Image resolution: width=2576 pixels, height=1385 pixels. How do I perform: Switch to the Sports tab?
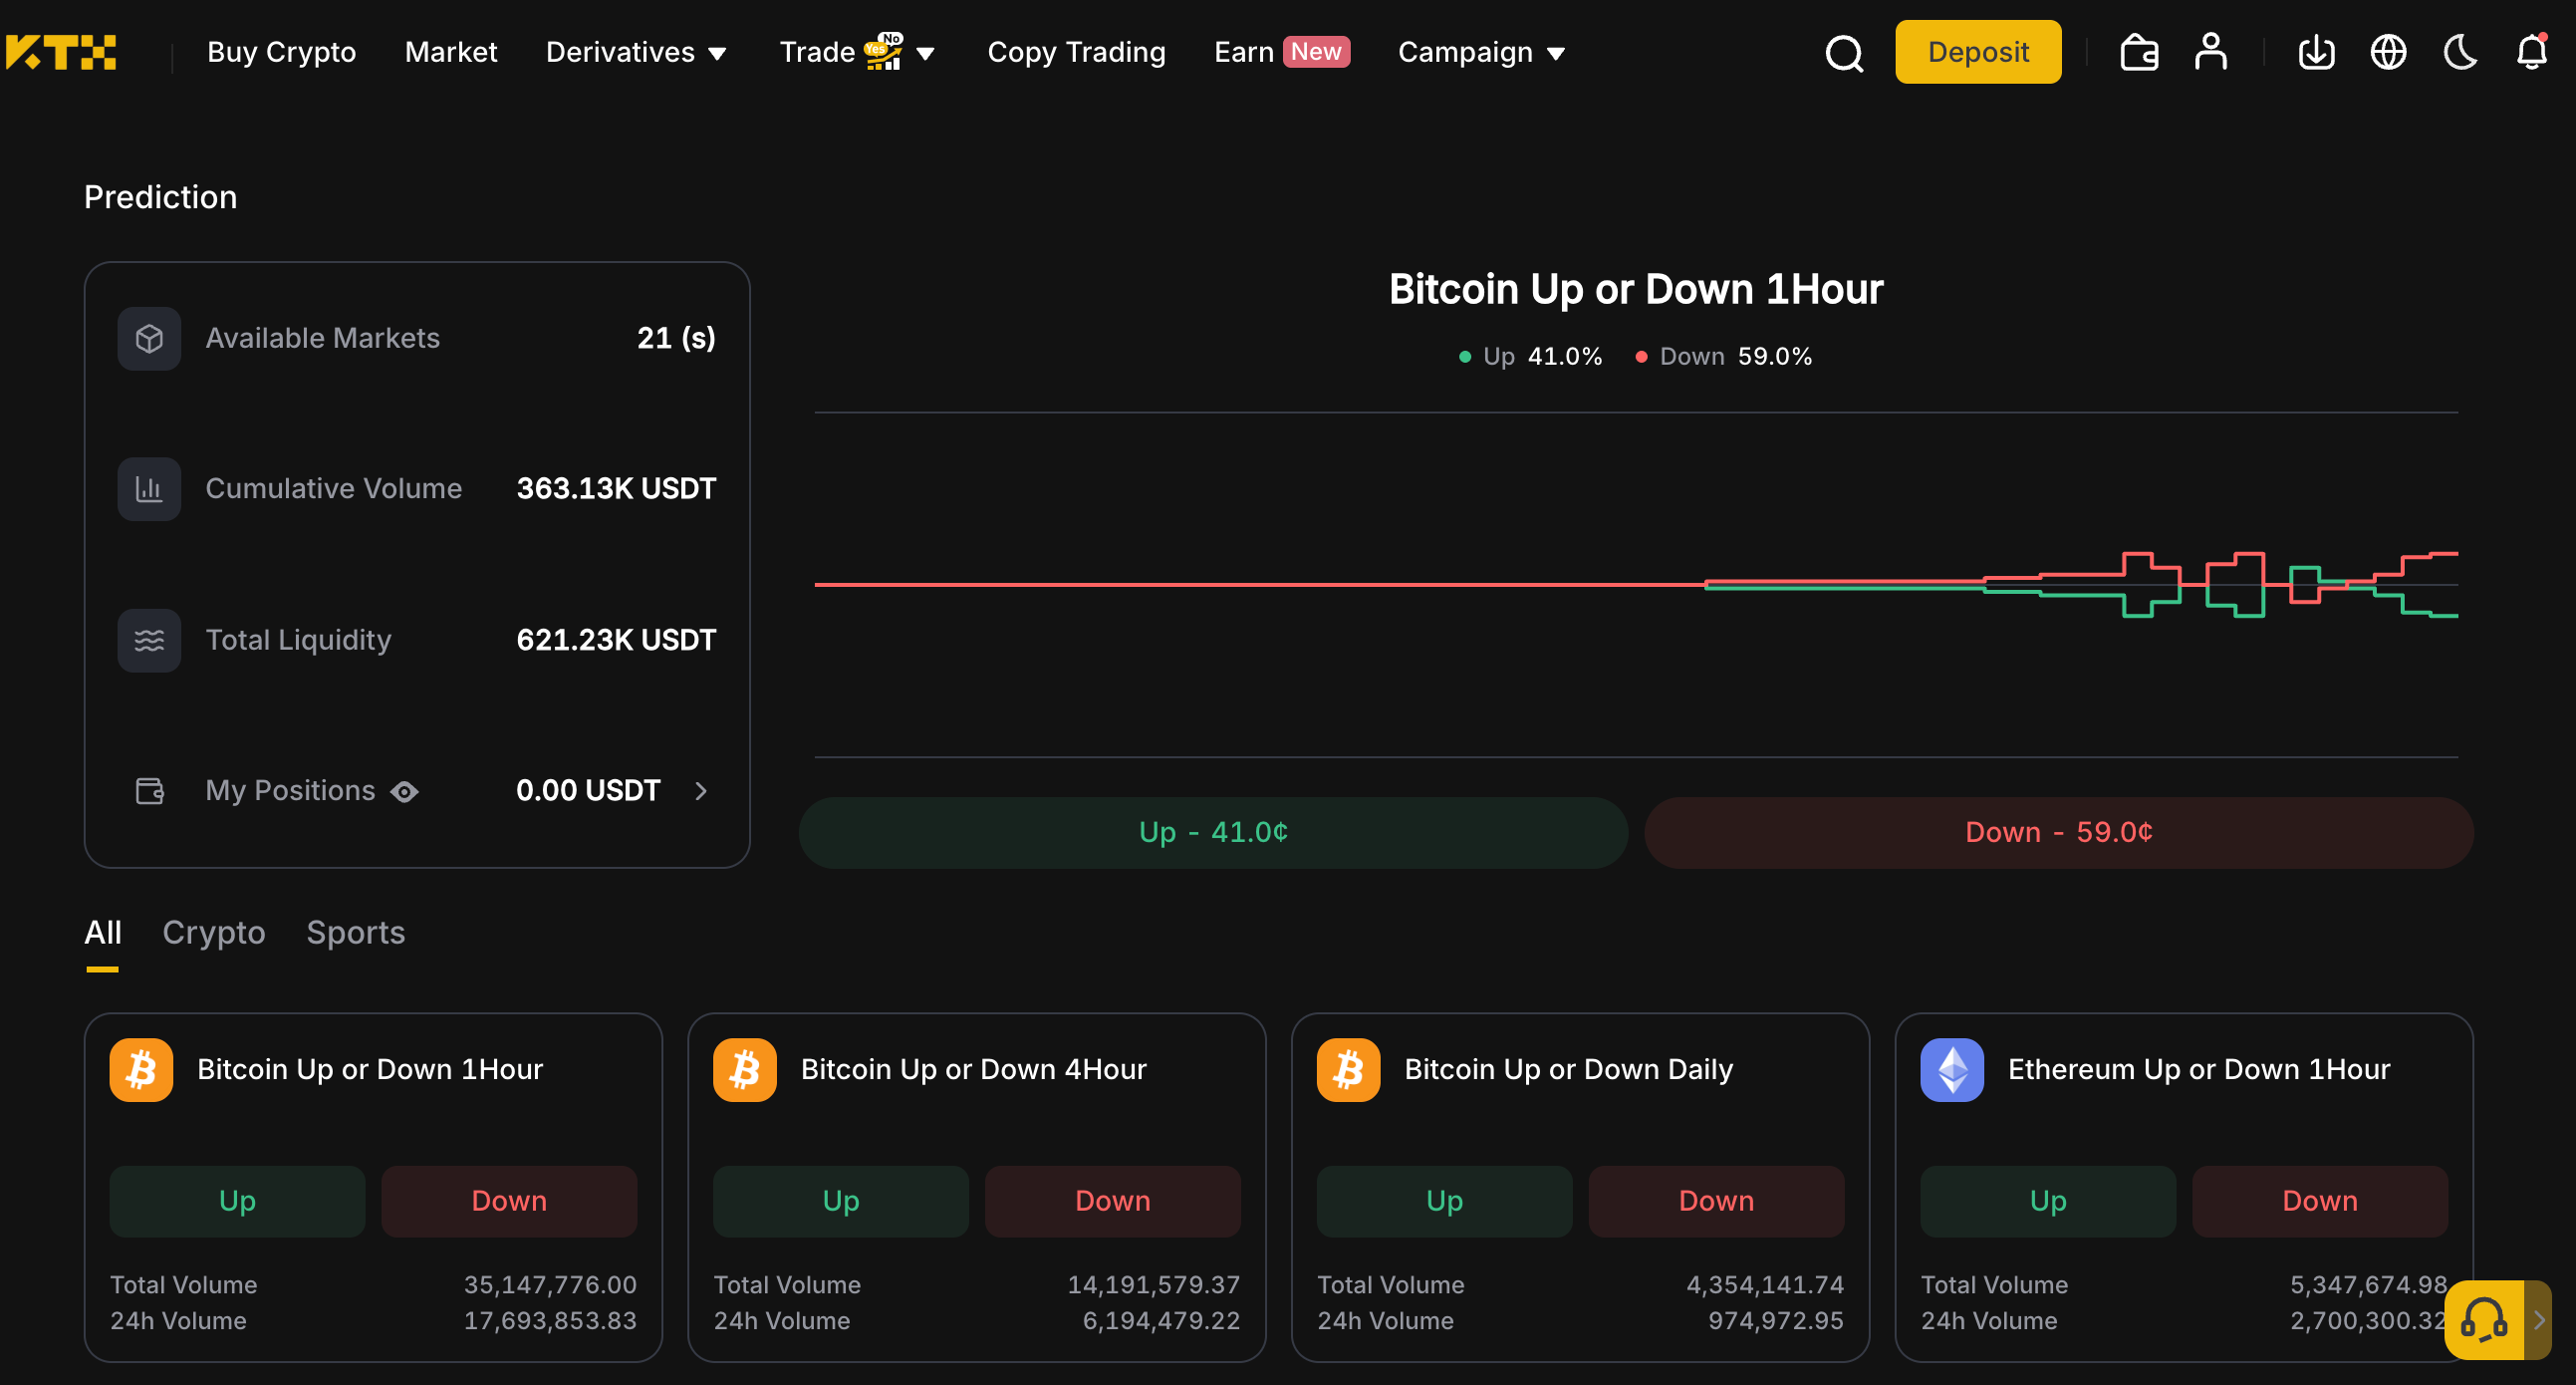click(356, 932)
